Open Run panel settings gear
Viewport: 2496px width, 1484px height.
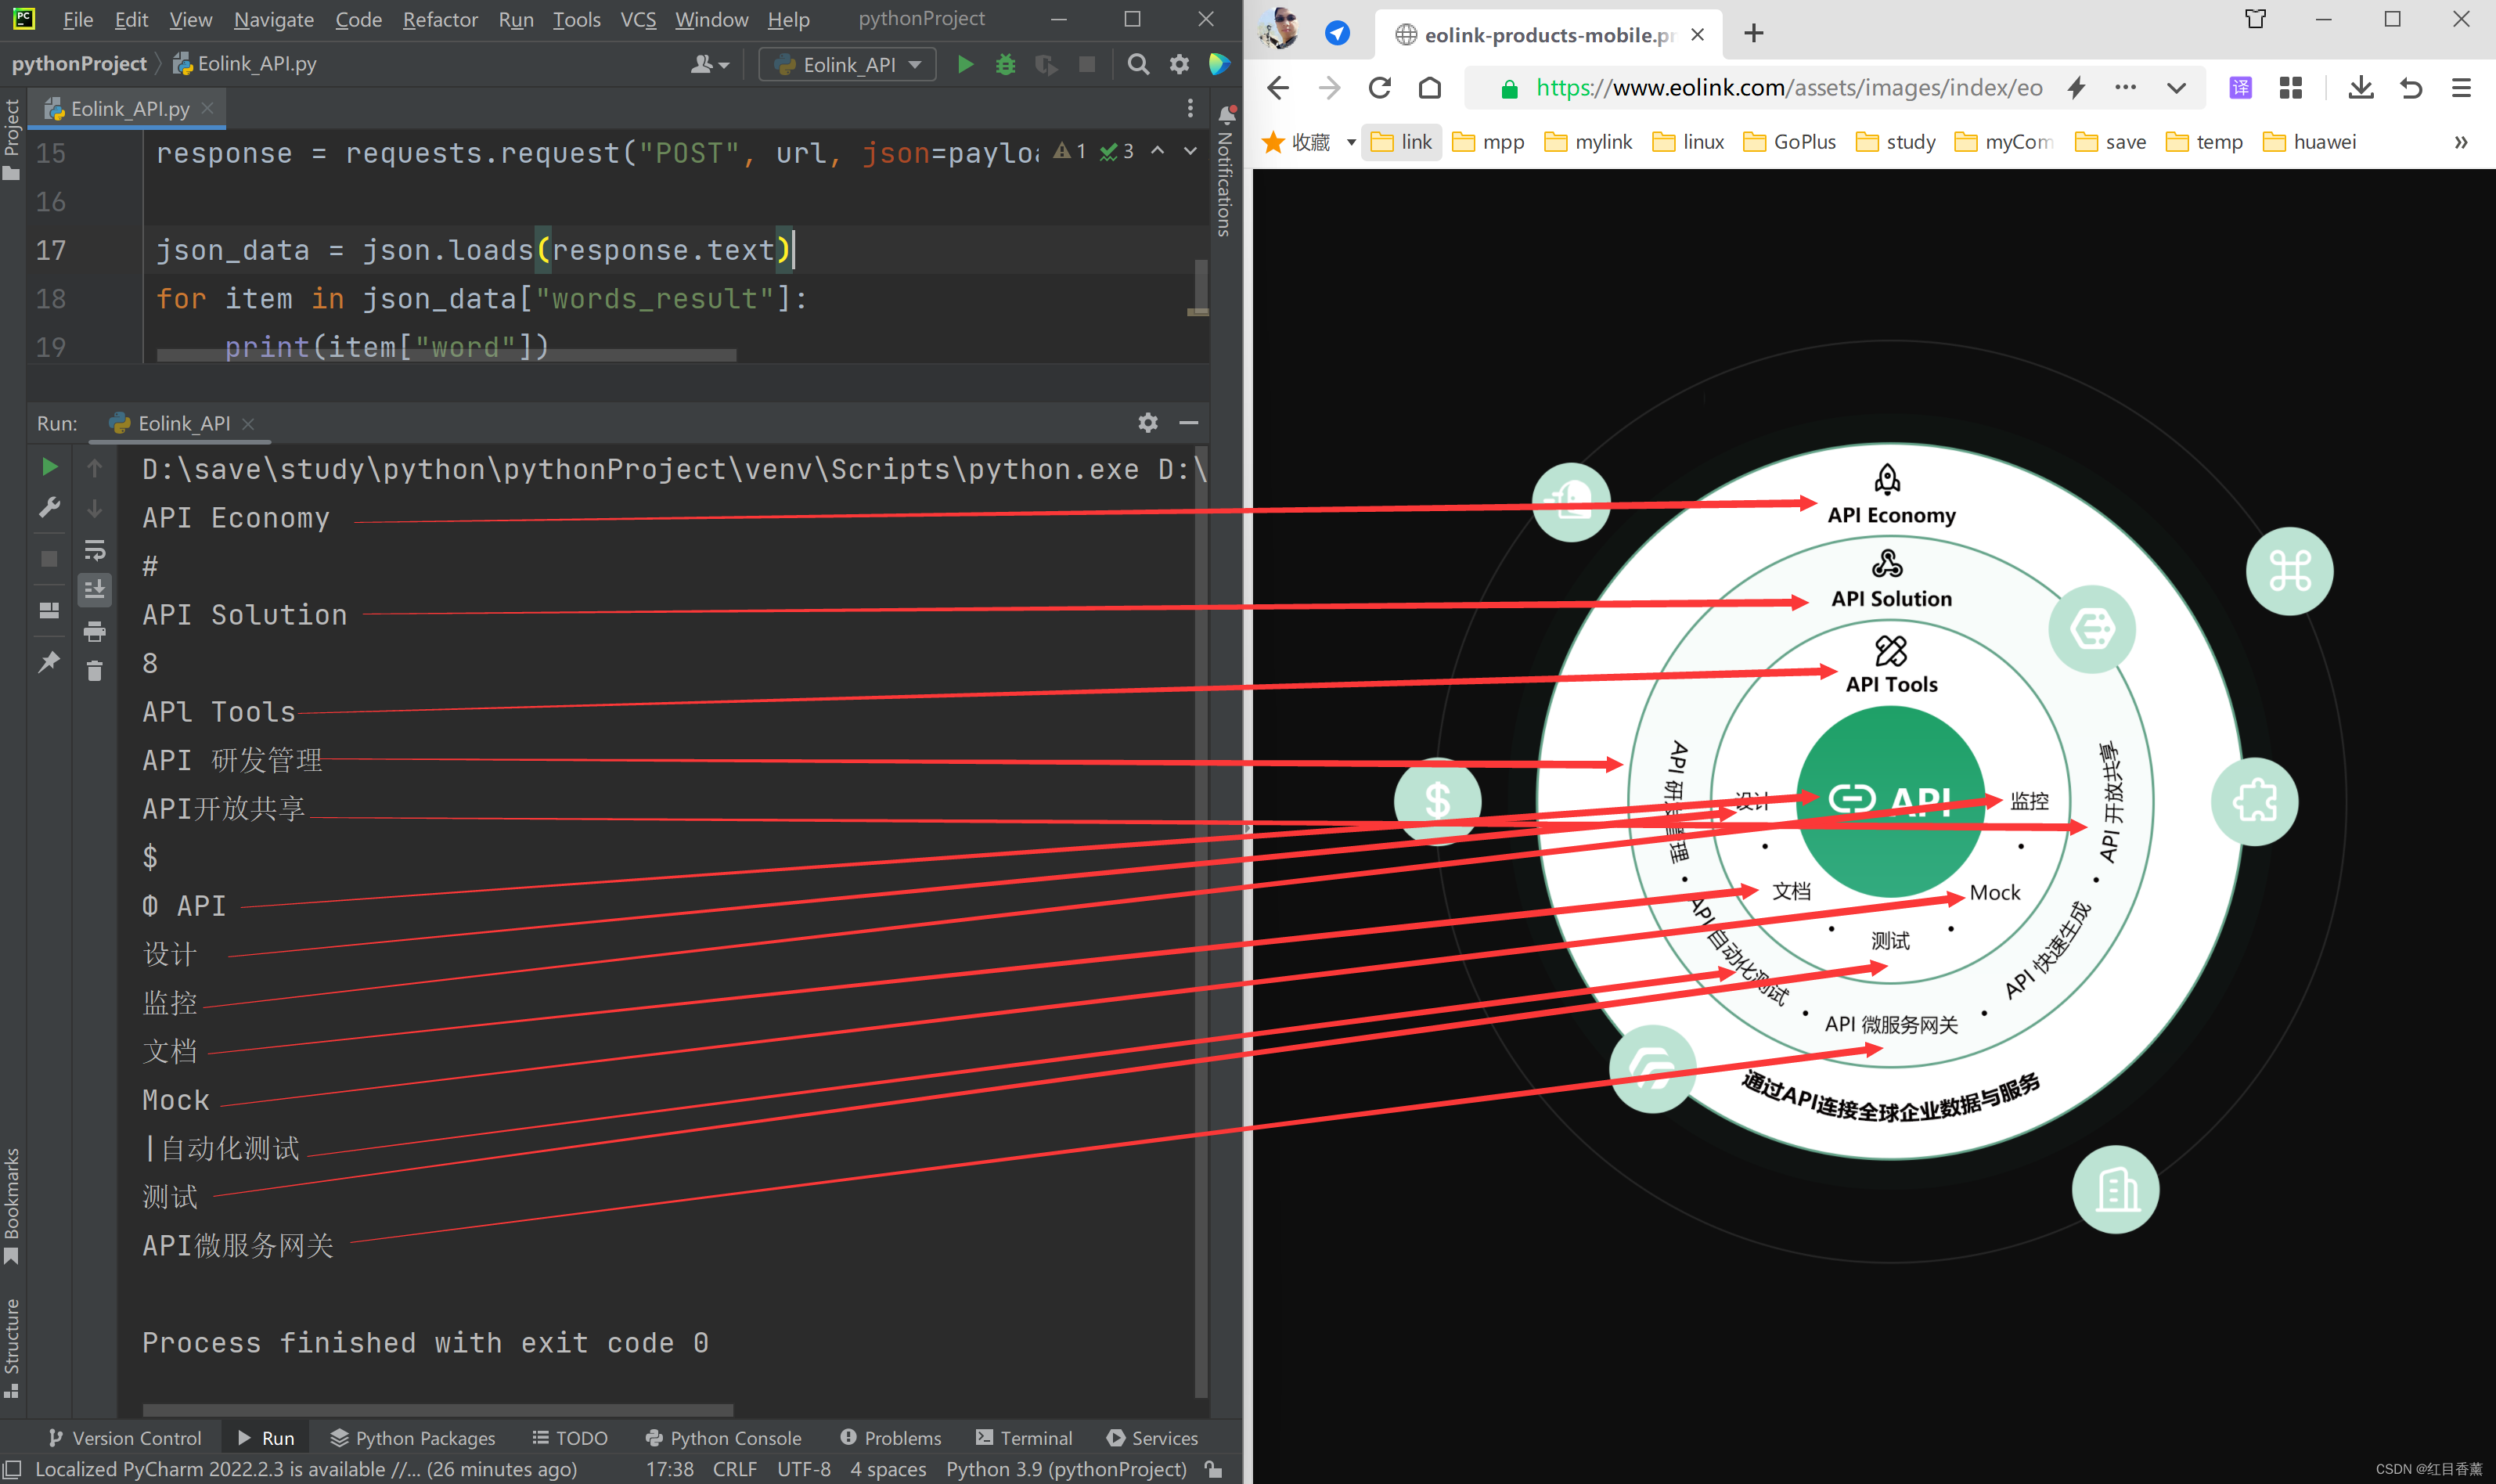tap(1148, 423)
